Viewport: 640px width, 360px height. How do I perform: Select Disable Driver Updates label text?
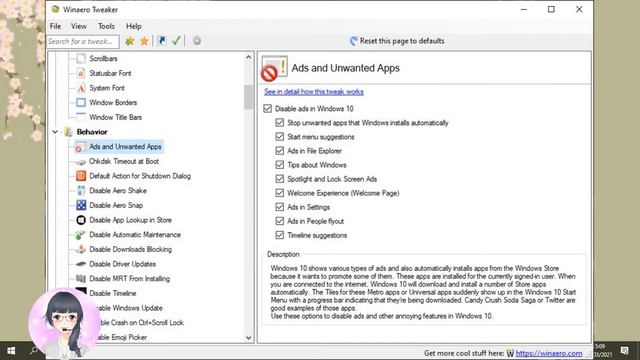[122, 264]
